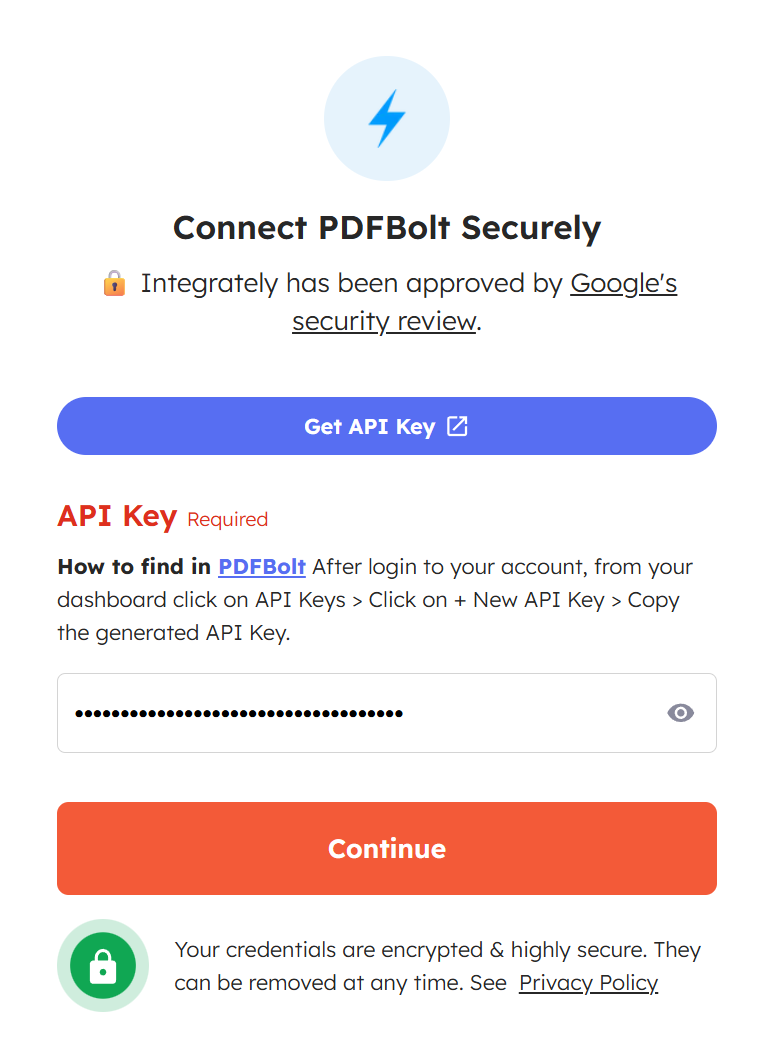Select the lightning bolt inside the circle

(387, 118)
